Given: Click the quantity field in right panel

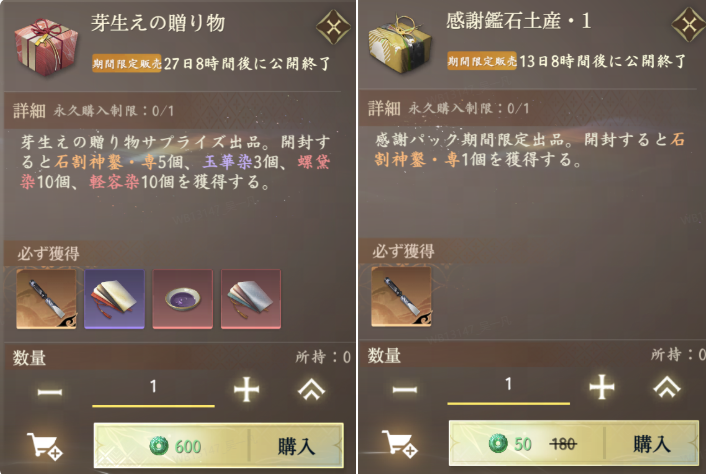Looking at the screenshot, I should (508, 388).
